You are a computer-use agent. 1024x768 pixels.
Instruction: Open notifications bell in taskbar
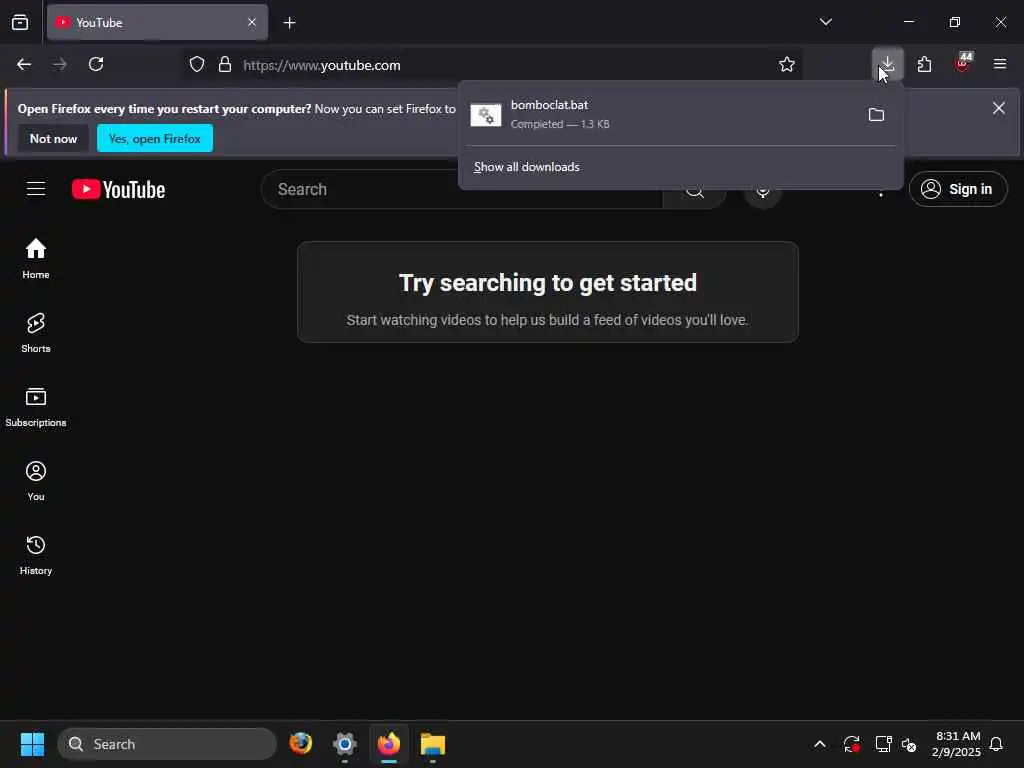coord(996,744)
